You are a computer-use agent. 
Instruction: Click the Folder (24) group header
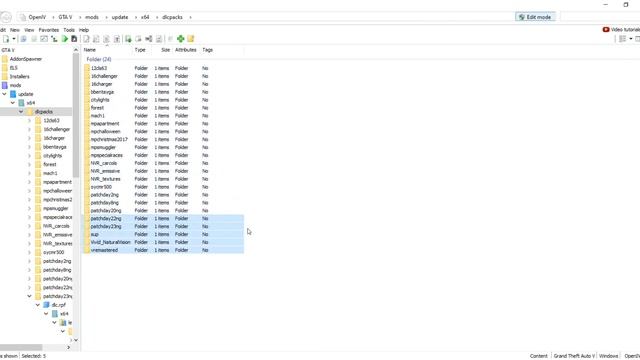coord(99,59)
